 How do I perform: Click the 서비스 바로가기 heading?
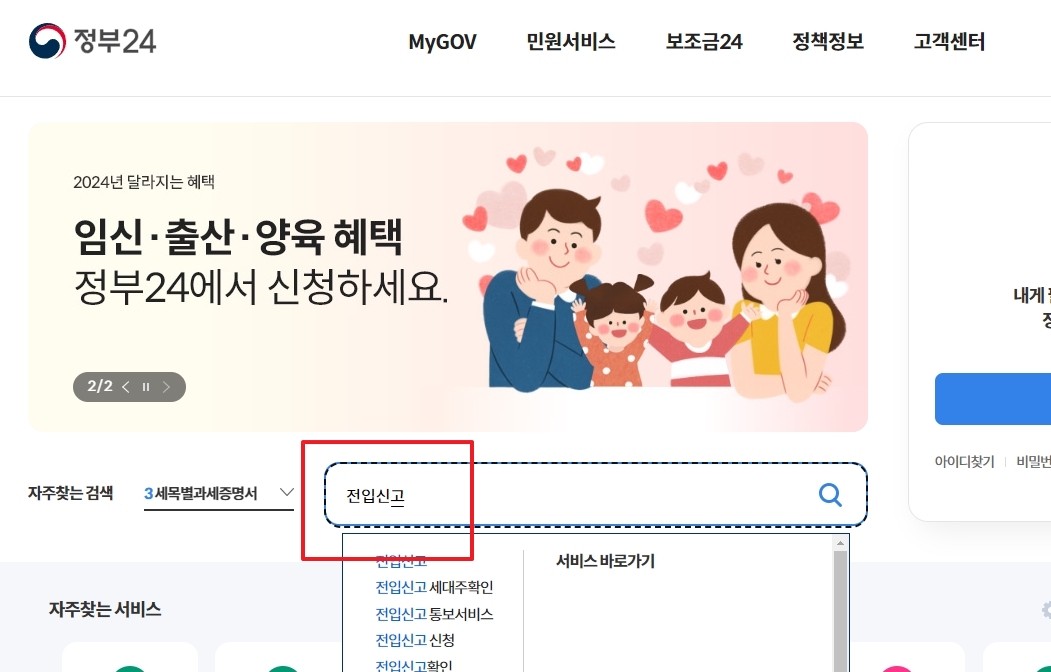point(605,561)
